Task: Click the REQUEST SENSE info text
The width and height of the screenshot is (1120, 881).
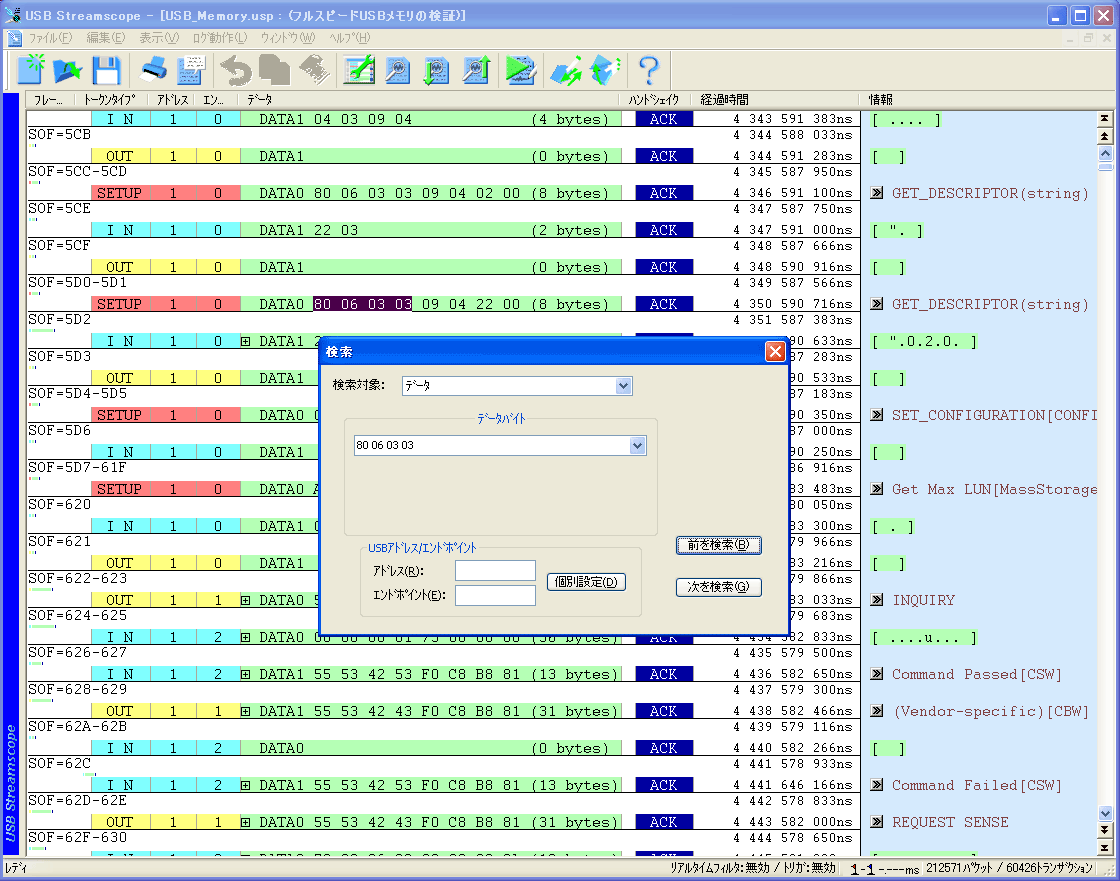Action: click(950, 822)
